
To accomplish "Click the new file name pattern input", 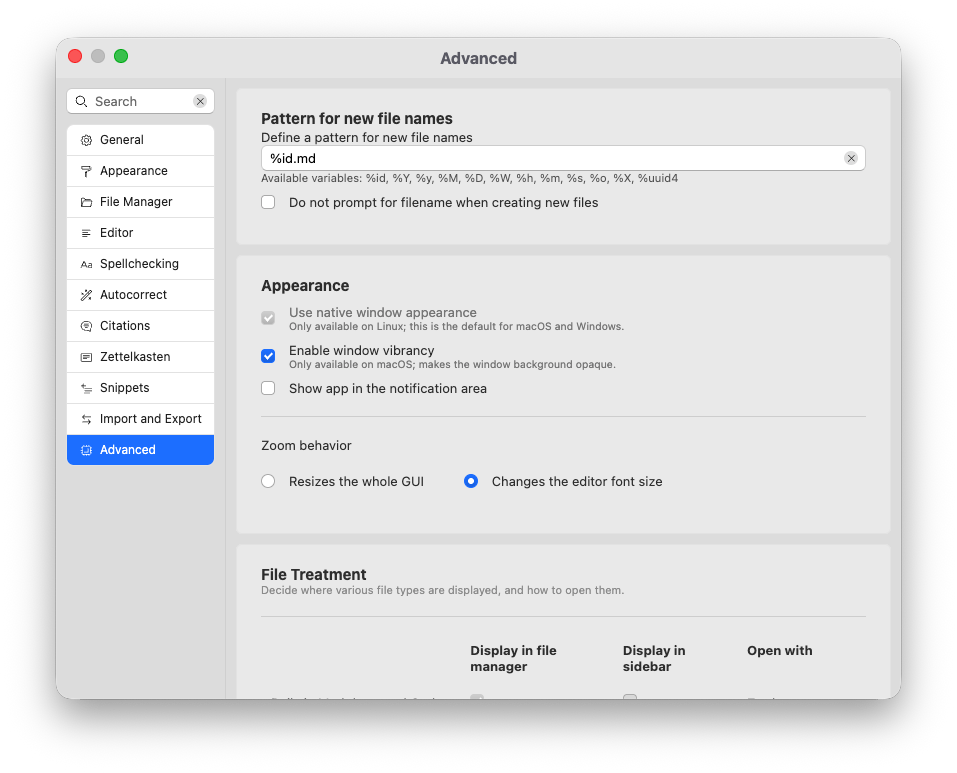I will [550, 158].
